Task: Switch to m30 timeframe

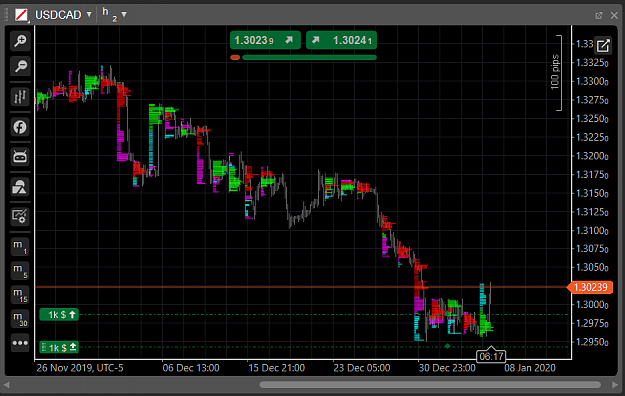Action: click(x=20, y=319)
